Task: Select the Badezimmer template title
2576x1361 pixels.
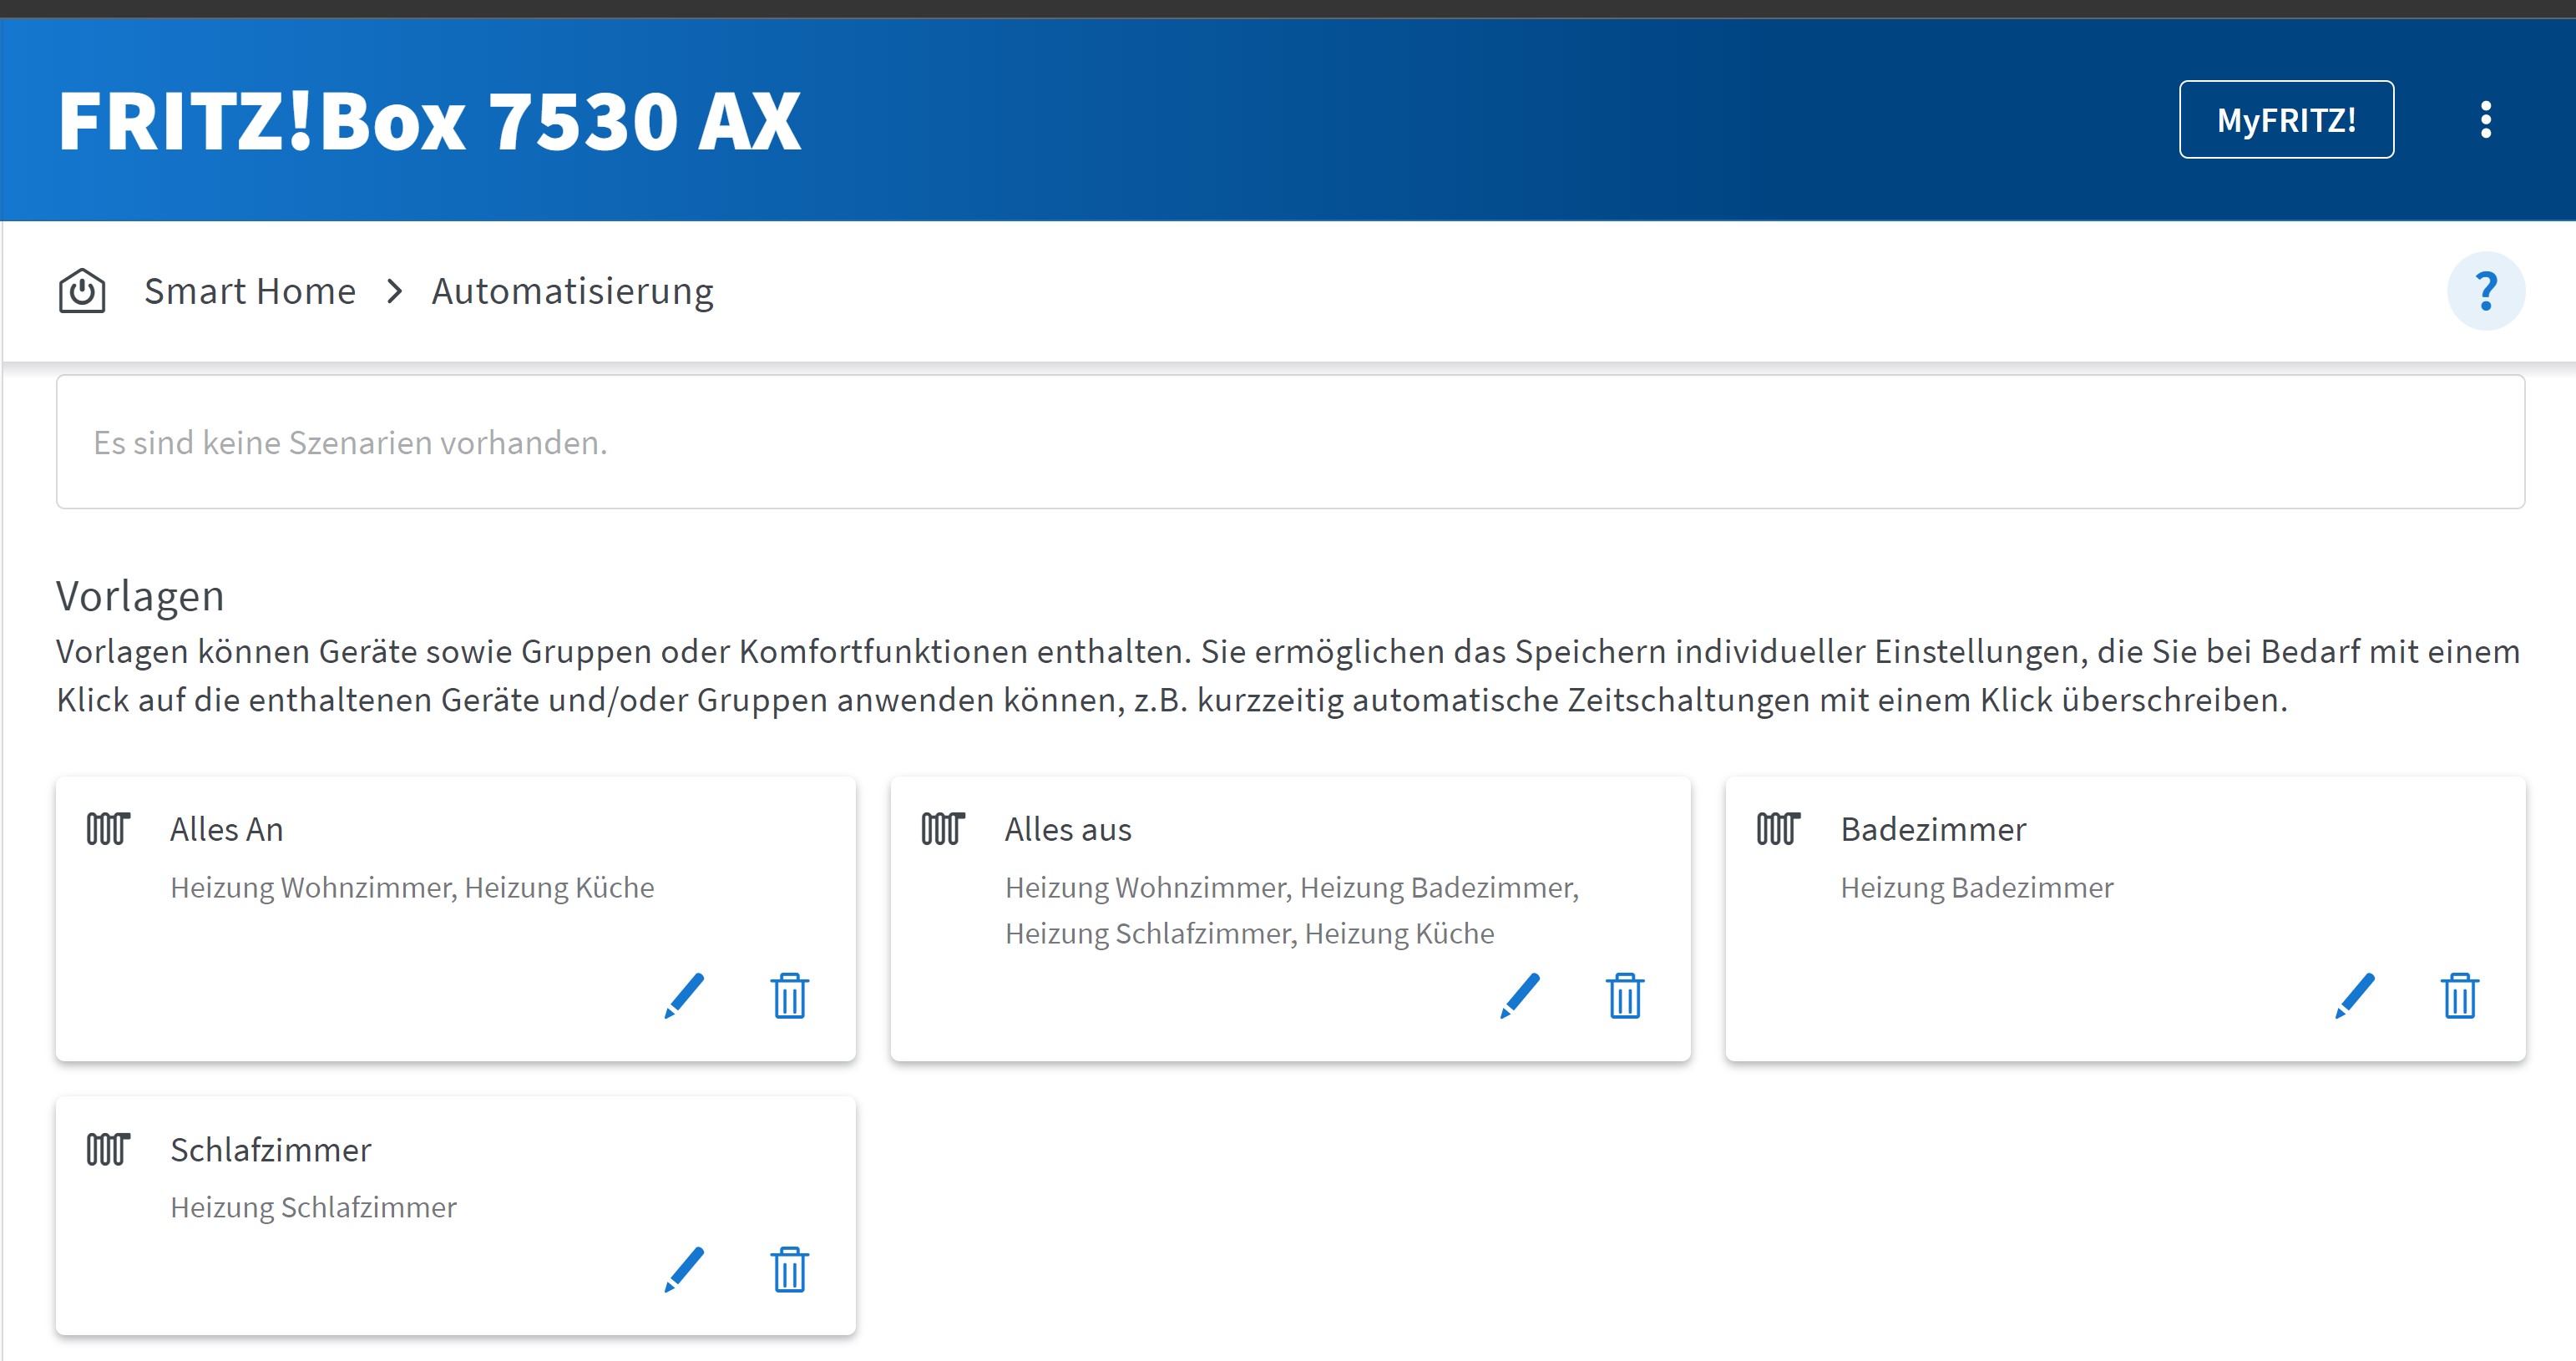Action: pos(1933,829)
